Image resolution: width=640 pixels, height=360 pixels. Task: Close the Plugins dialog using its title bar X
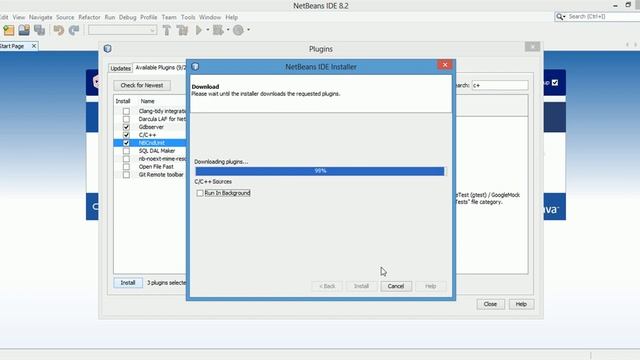[x=532, y=47]
